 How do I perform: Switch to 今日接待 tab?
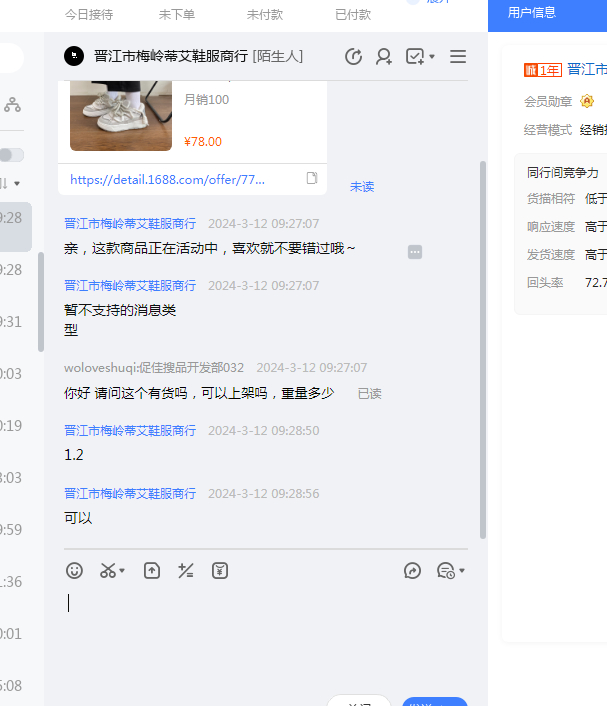(89, 15)
